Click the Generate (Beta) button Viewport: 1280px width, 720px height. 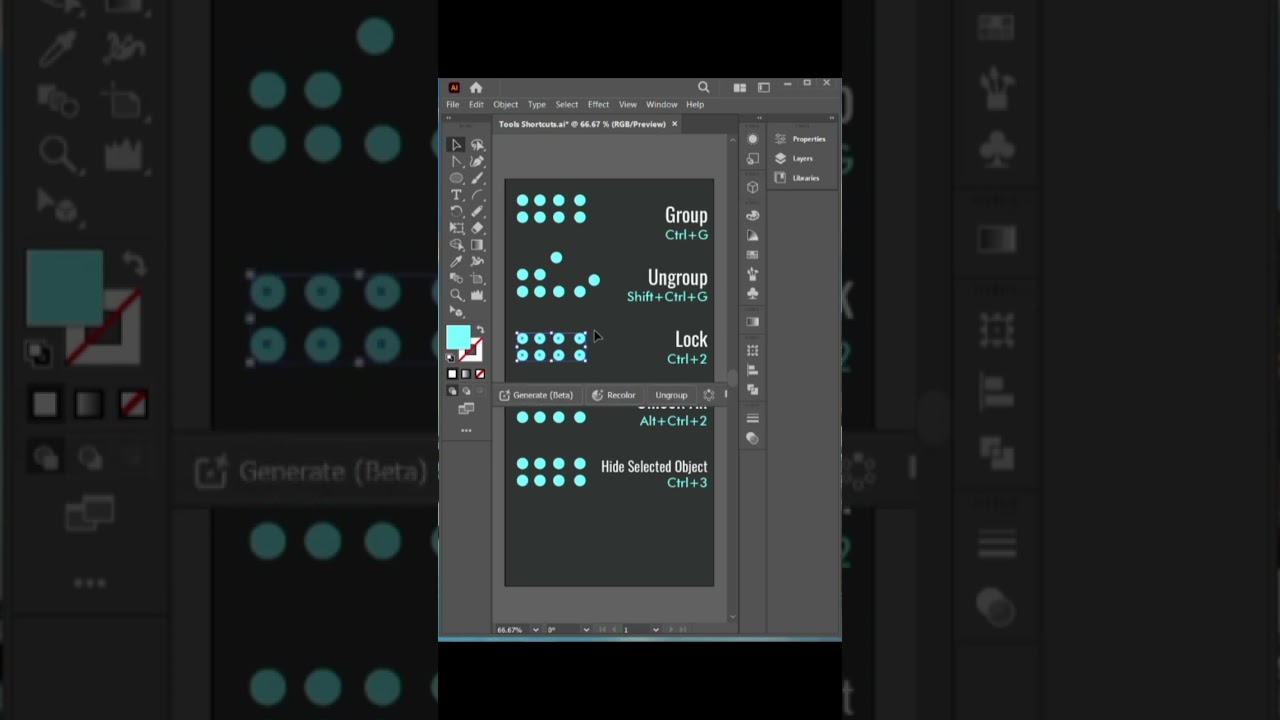click(535, 395)
